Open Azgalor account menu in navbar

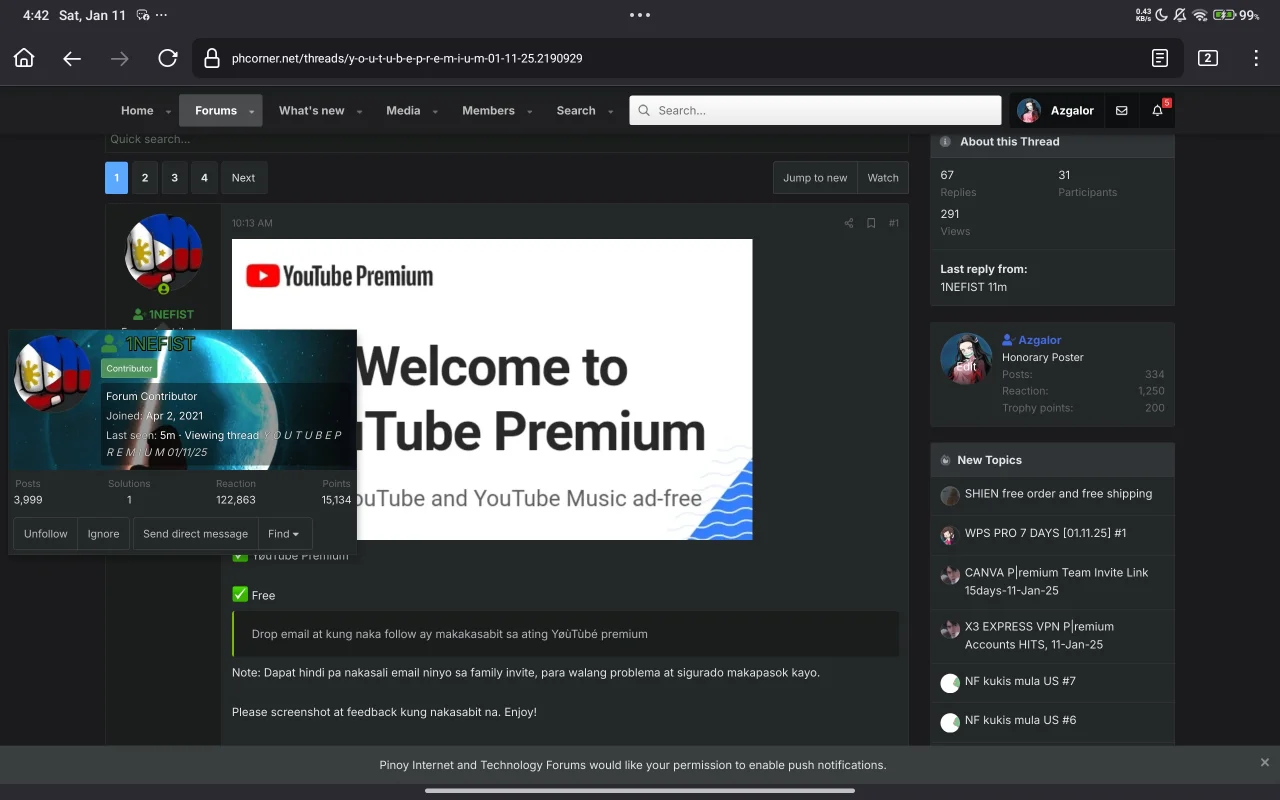(x=1056, y=111)
